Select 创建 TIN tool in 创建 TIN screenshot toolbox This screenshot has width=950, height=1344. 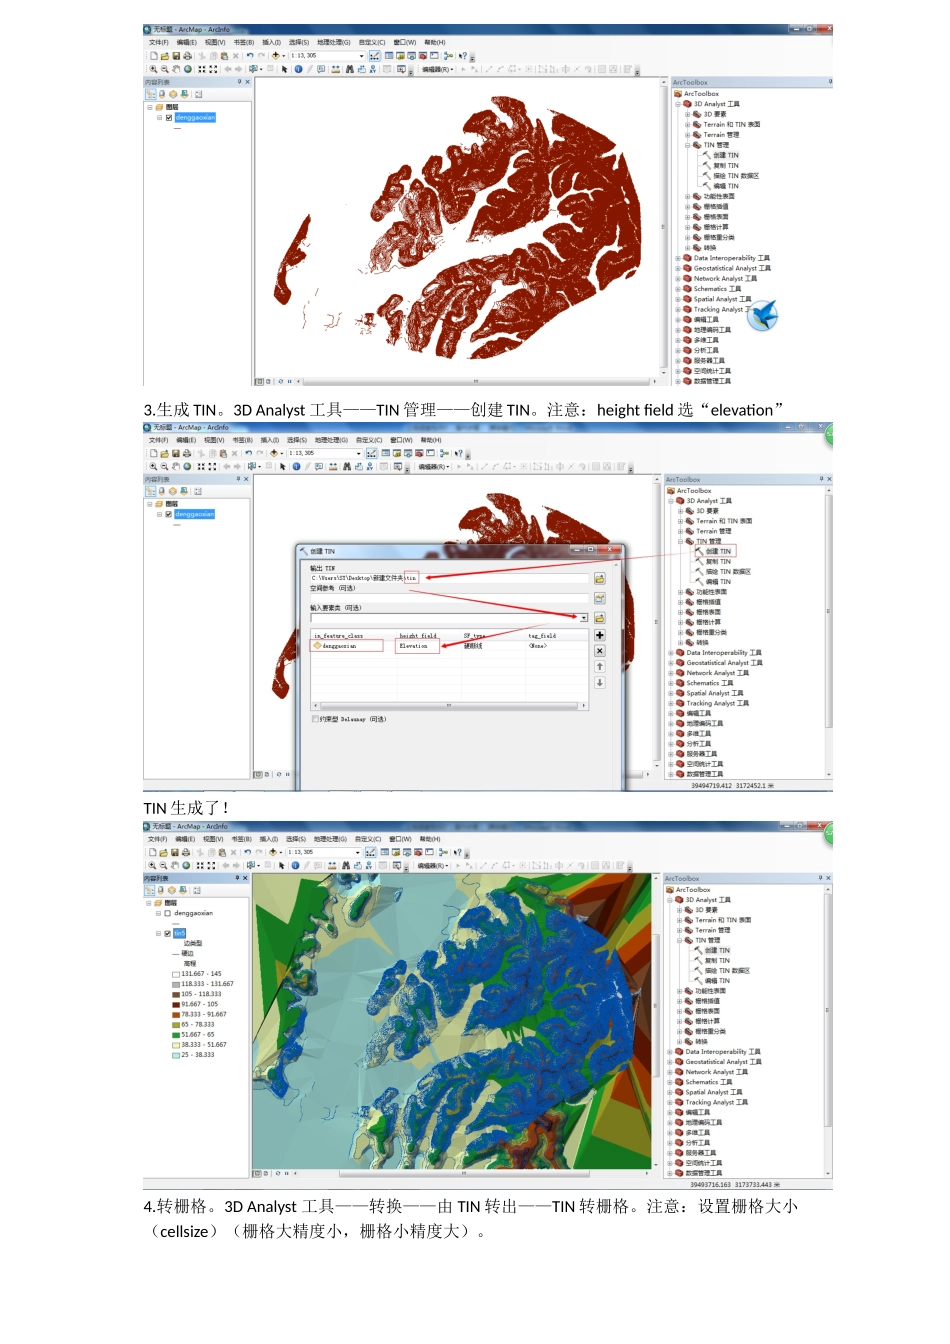[718, 551]
